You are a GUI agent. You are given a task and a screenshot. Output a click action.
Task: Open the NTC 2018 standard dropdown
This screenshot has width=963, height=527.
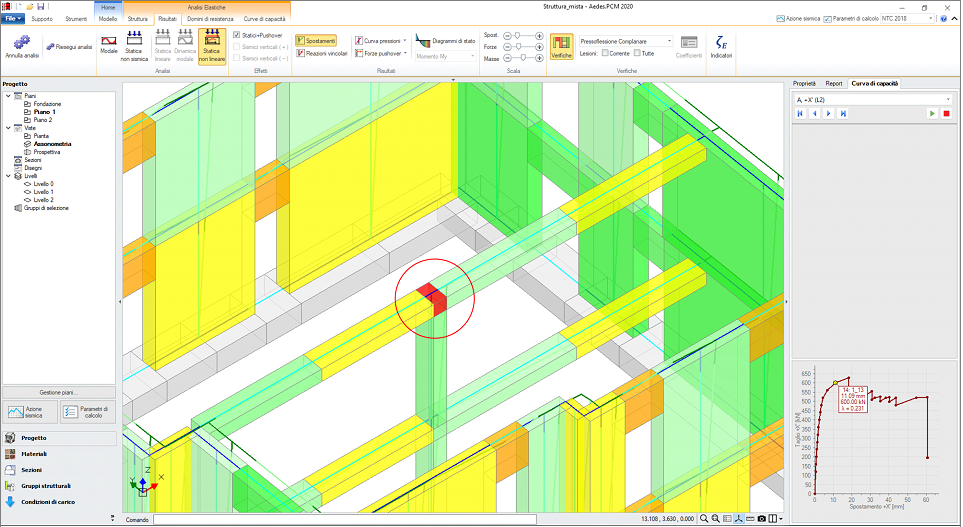[929, 18]
